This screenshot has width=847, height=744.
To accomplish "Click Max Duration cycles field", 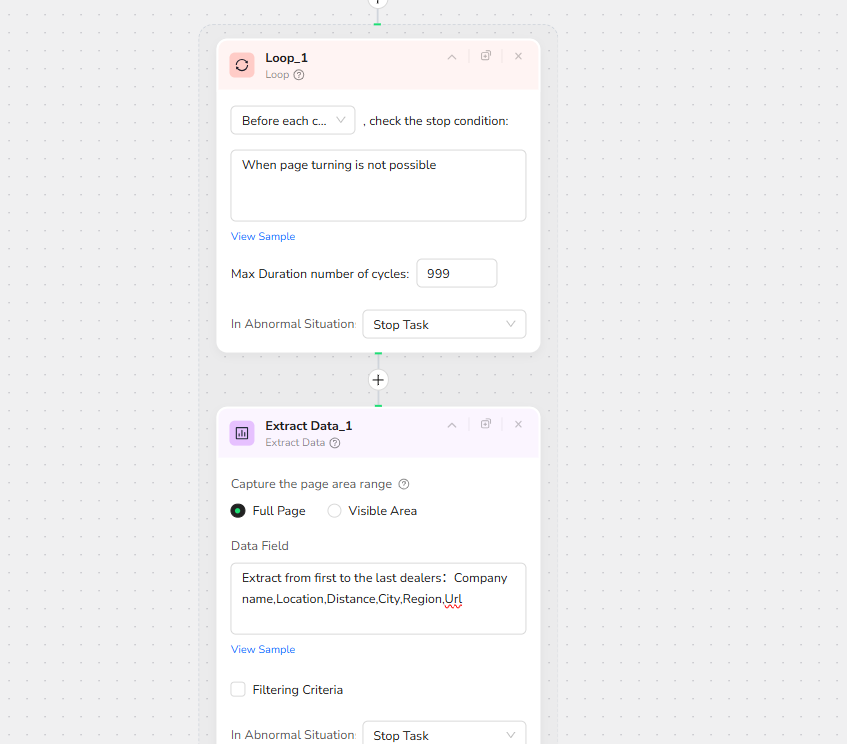I will (456, 274).
